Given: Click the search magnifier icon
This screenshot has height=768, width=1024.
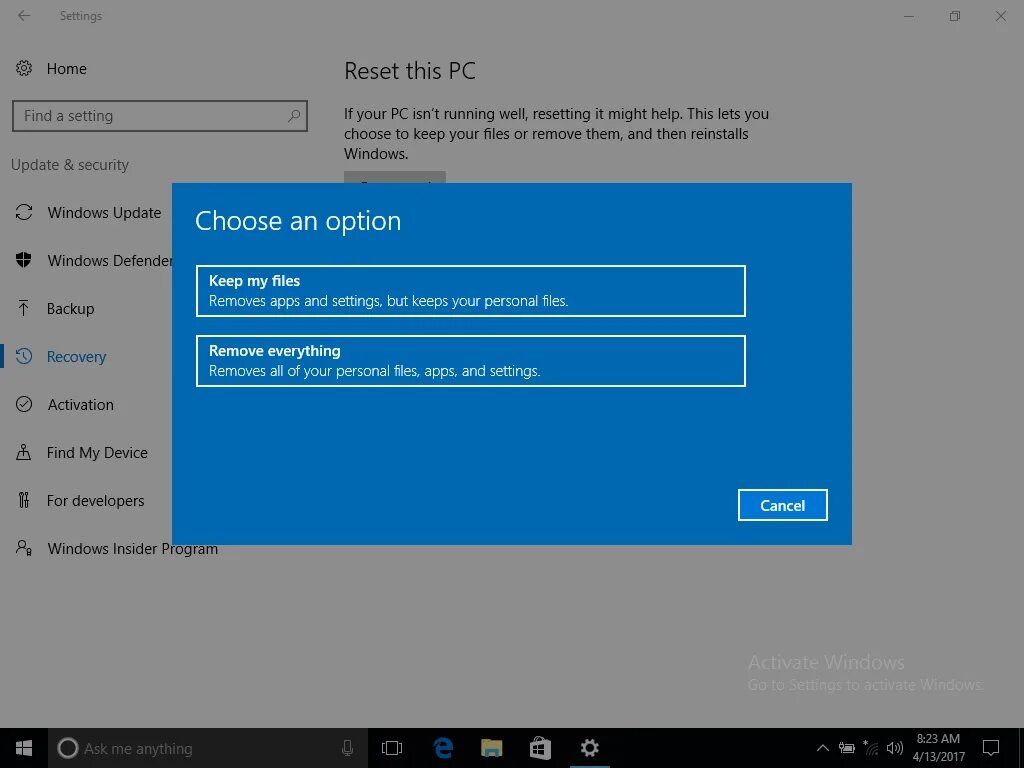Looking at the screenshot, I should 294,116.
